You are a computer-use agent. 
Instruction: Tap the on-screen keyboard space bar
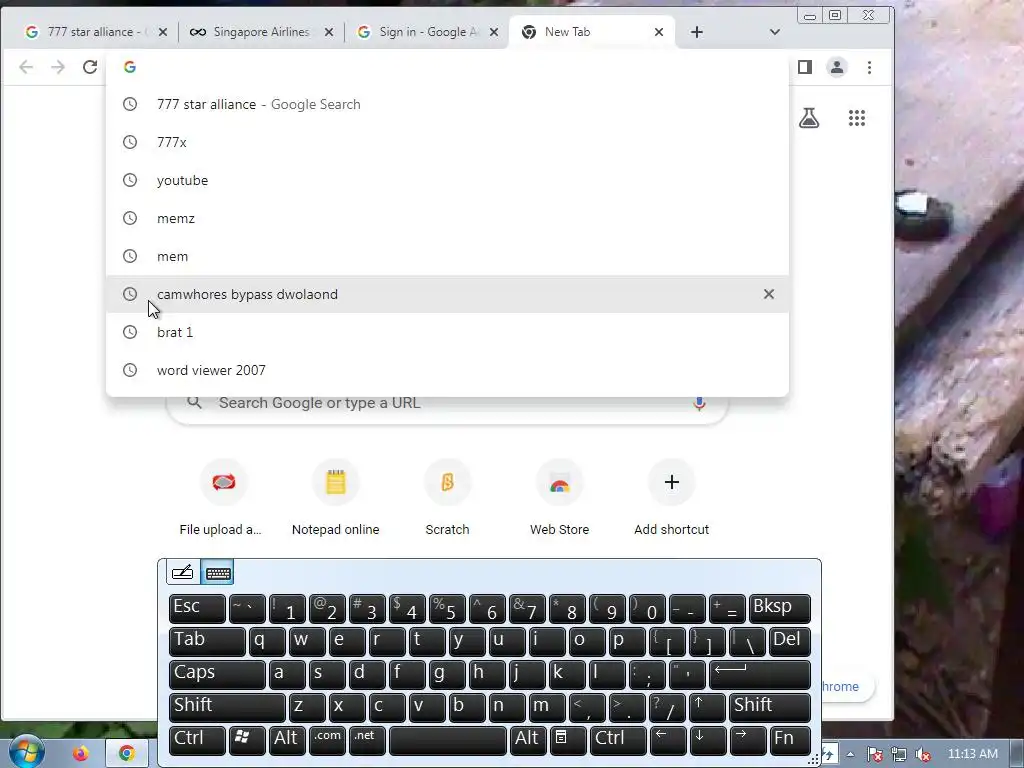[447, 740]
